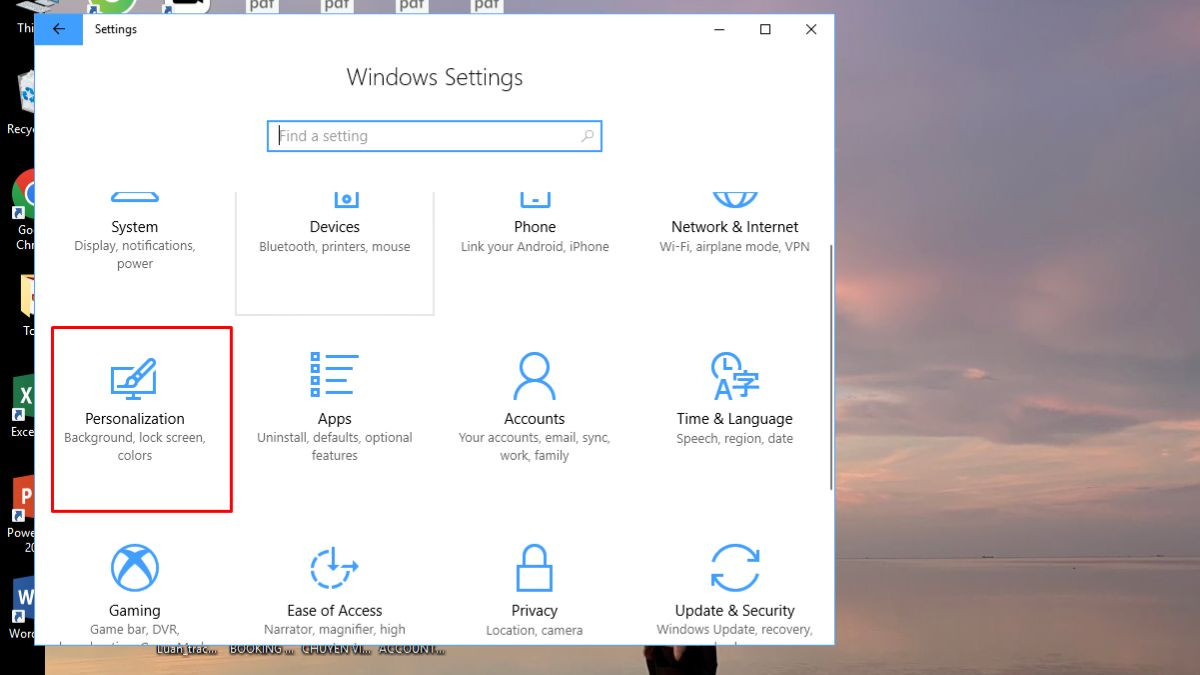Maximize the Settings window

[x=765, y=29]
